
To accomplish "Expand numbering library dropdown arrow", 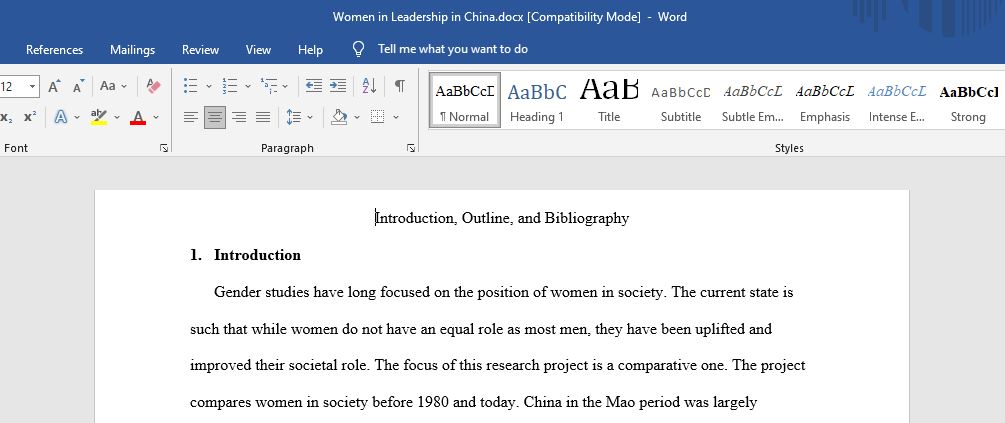I will 247,86.
